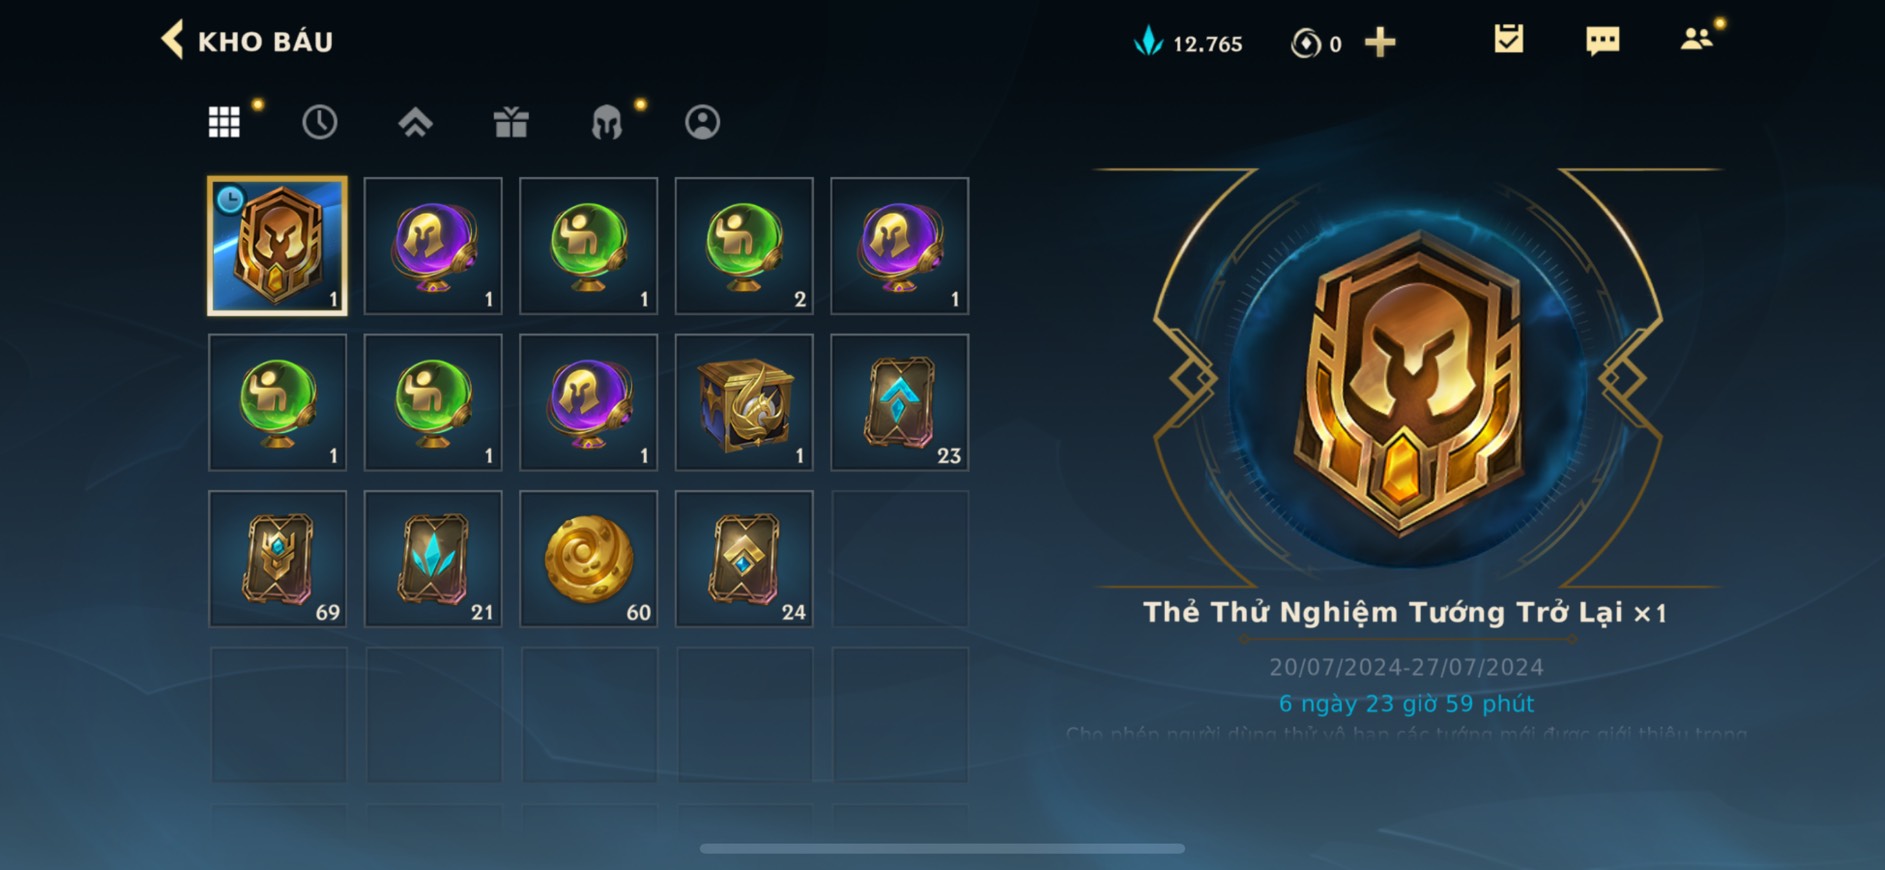Open the chat messages icon
Image resolution: width=1885 pixels, height=870 pixels.
[1602, 40]
